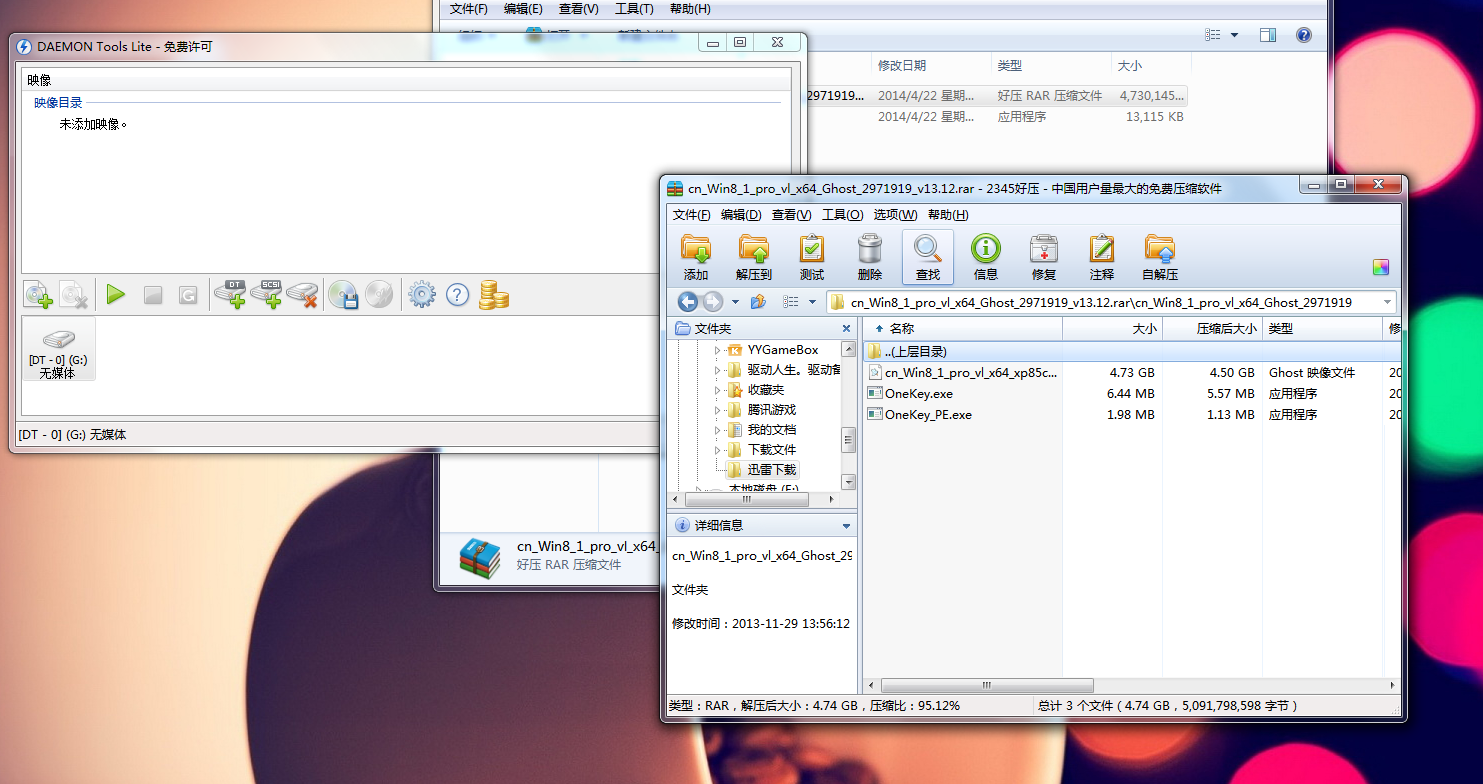
Task: Expand the 腾讯游戏 folder tree node
Action: [717, 410]
